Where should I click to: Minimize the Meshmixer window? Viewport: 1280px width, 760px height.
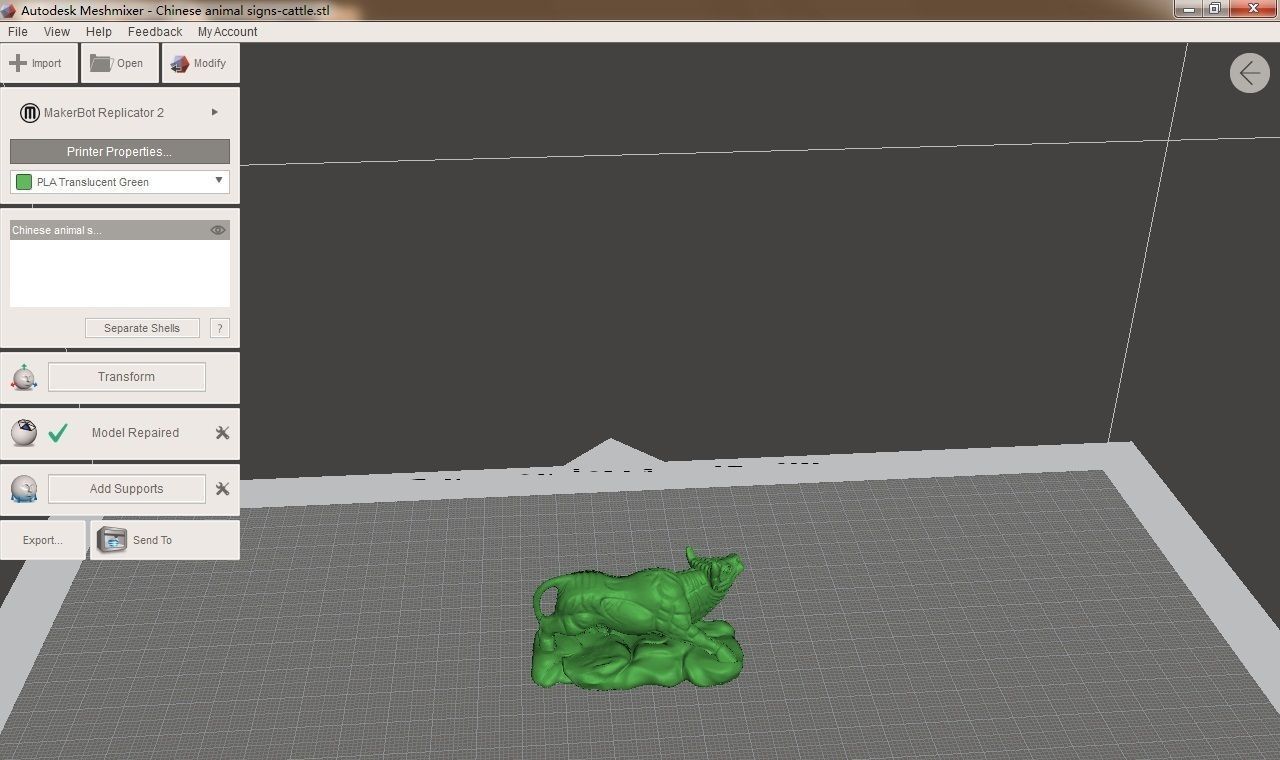pos(1188,9)
